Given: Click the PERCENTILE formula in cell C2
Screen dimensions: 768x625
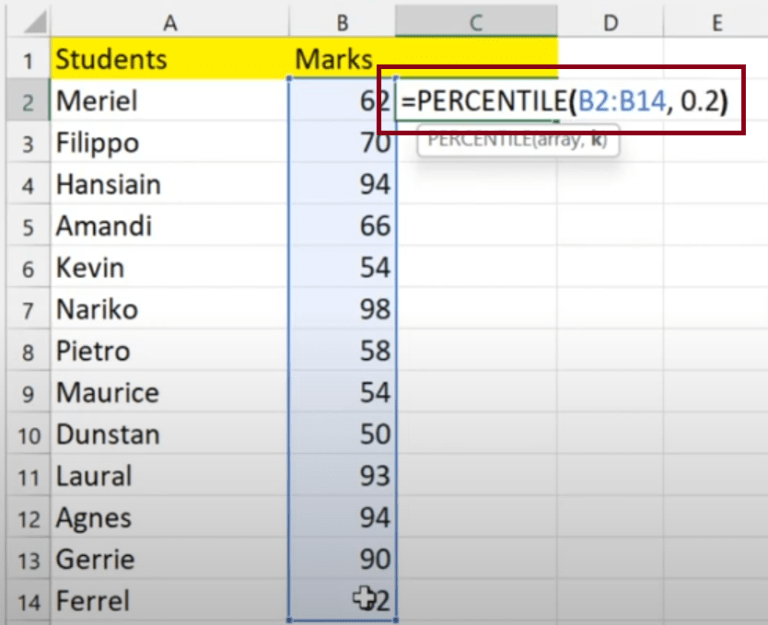Looking at the screenshot, I should 565,101.
